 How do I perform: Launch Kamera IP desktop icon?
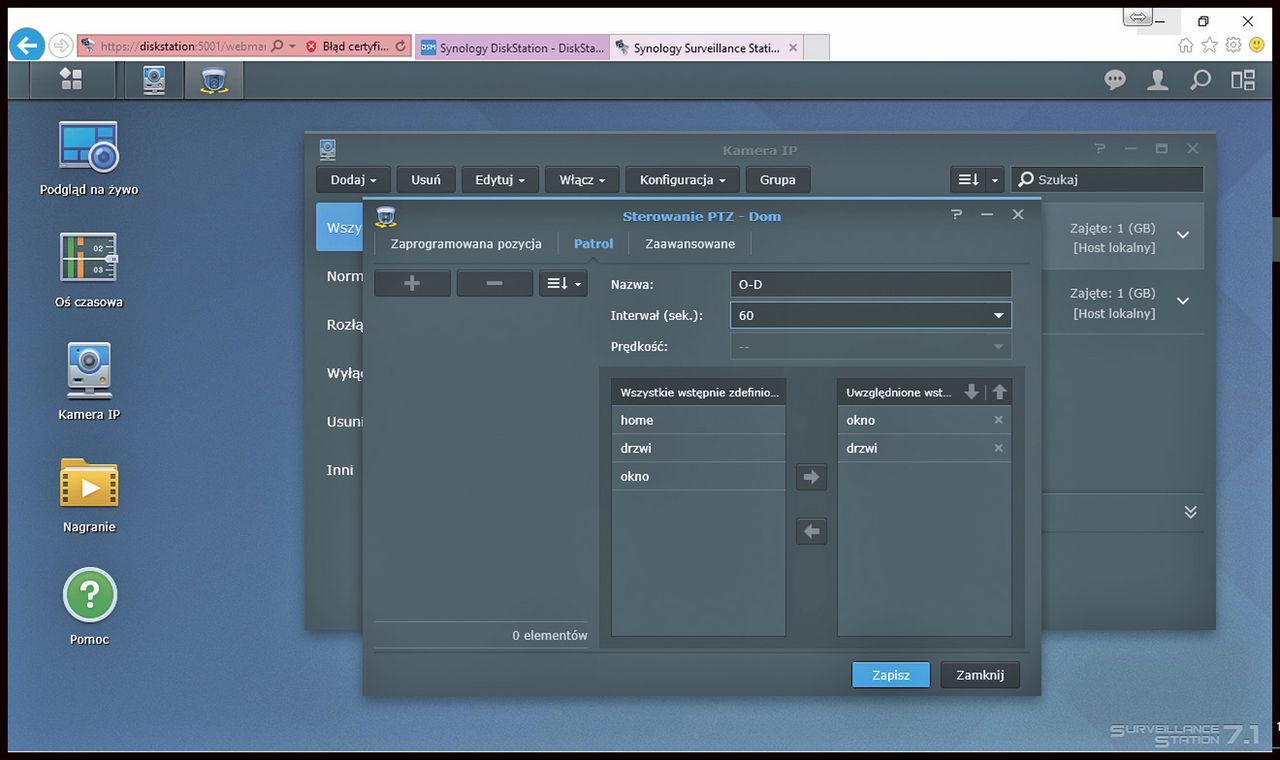click(89, 382)
